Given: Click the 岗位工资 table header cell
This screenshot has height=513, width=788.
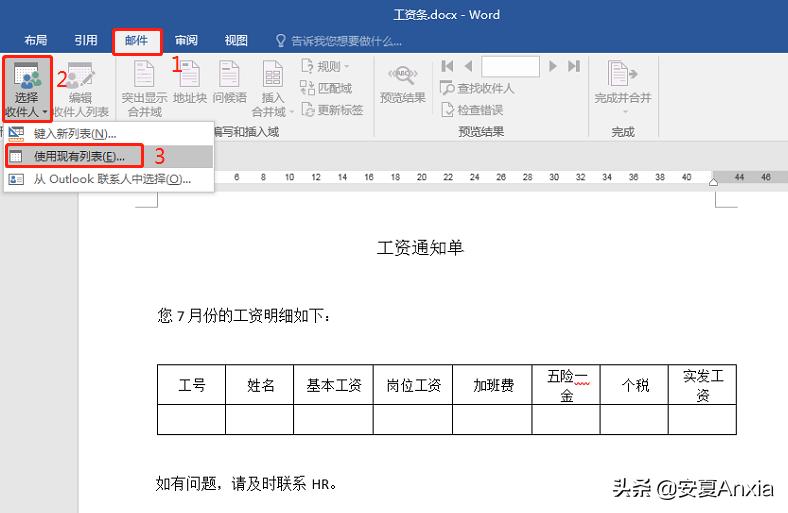Looking at the screenshot, I should click(x=413, y=385).
